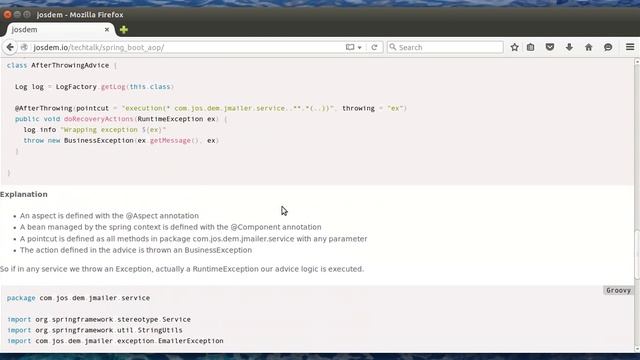Click import line for util.StringUtils
The width and height of the screenshot is (640, 360).
(95, 330)
